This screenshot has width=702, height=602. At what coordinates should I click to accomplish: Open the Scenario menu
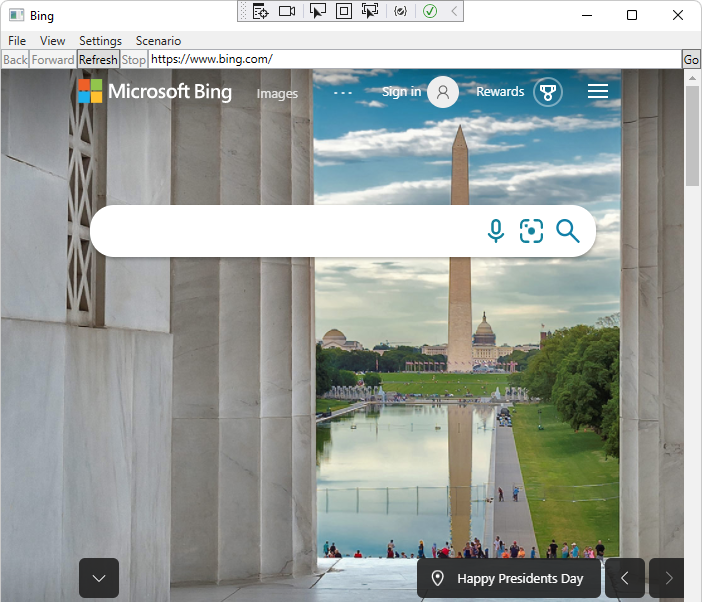[158, 41]
